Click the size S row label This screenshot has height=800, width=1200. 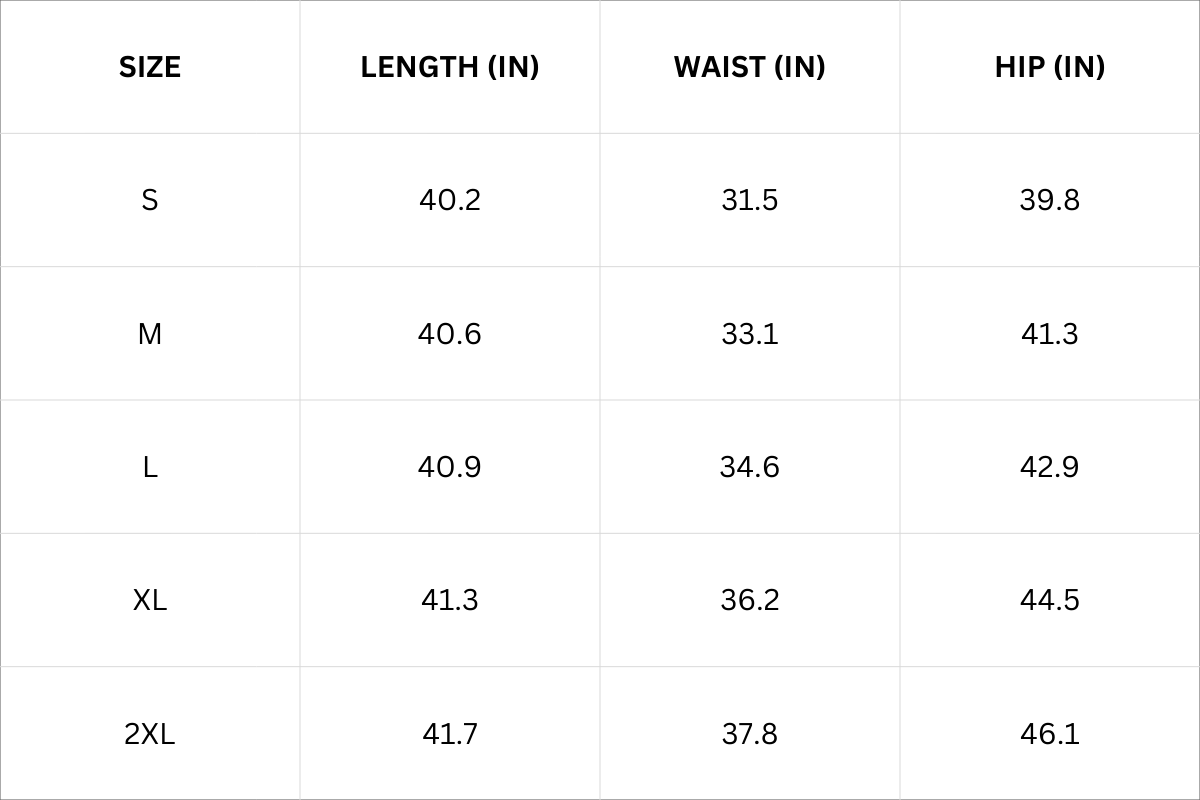(150, 200)
